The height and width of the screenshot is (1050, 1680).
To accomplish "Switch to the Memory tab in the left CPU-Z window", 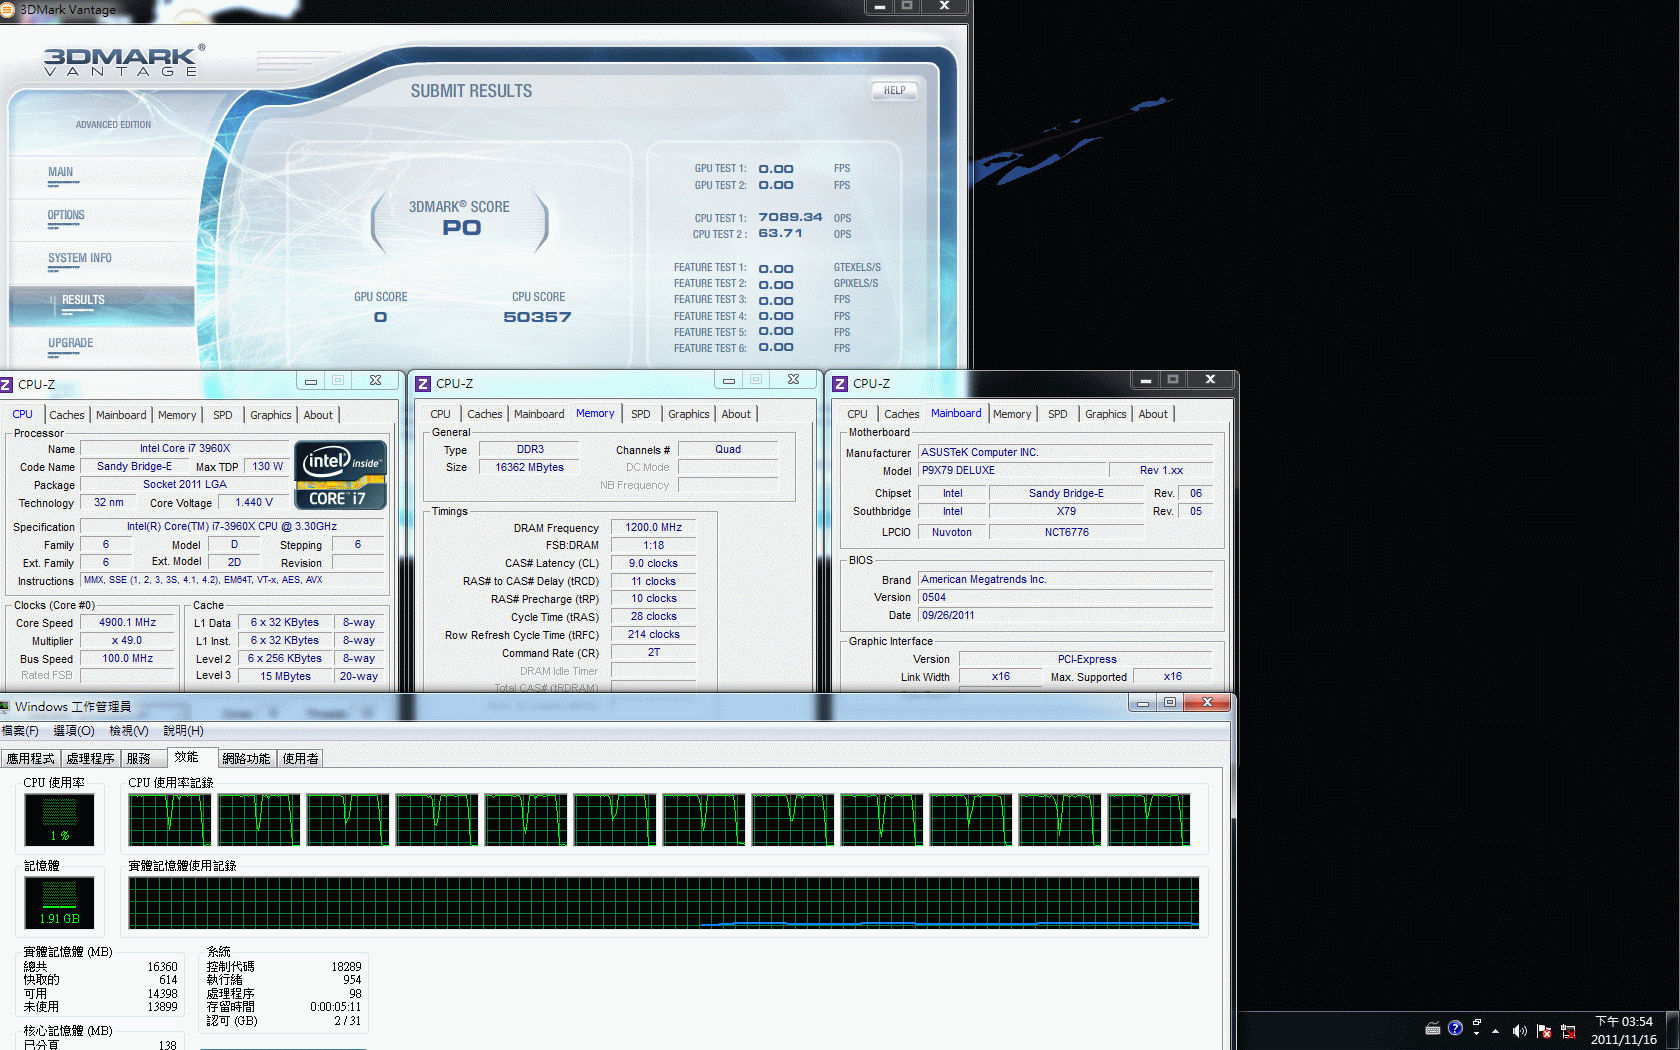I will [x=177, y=415].
